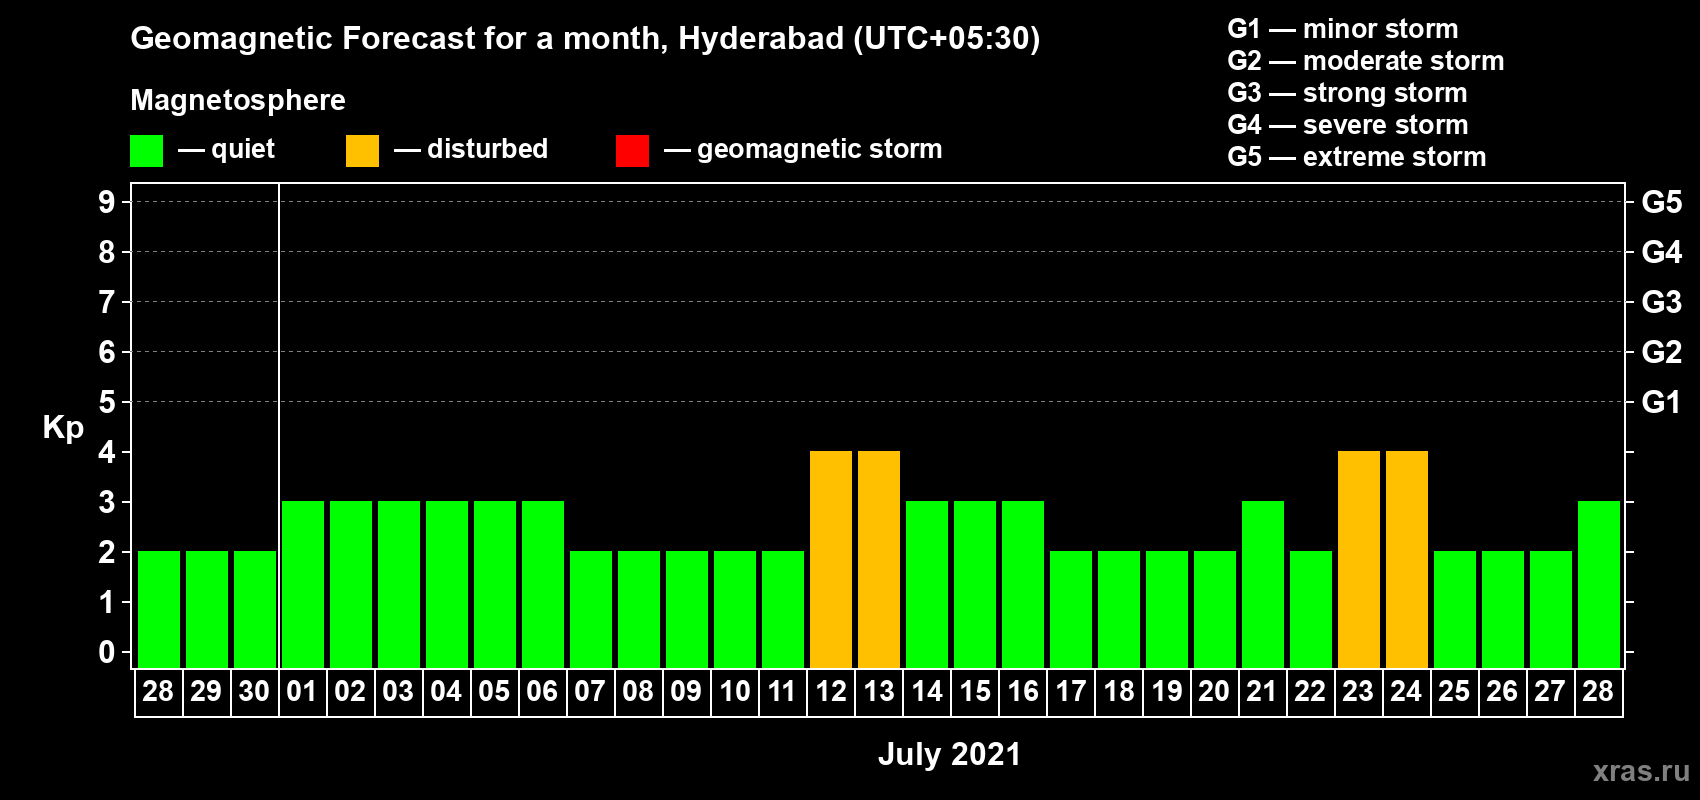Click the 'Magnetosphere' heading
The height and width of the screenshot is (800, 1700).
click(x=238, y=100)
